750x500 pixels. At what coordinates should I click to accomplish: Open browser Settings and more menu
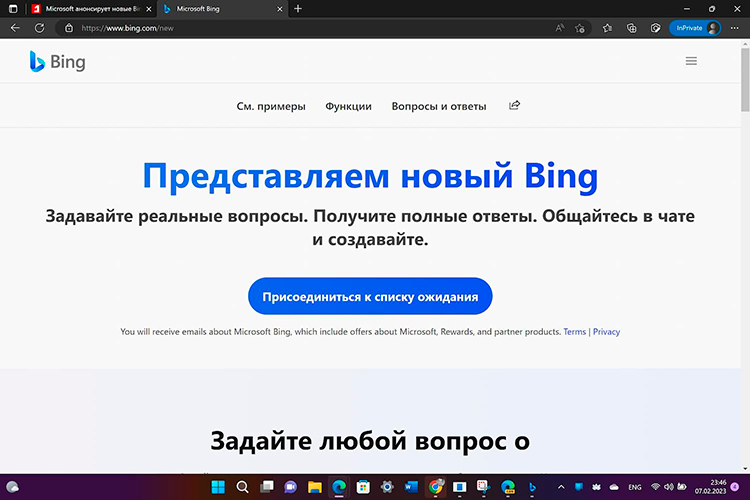(735, 28)
